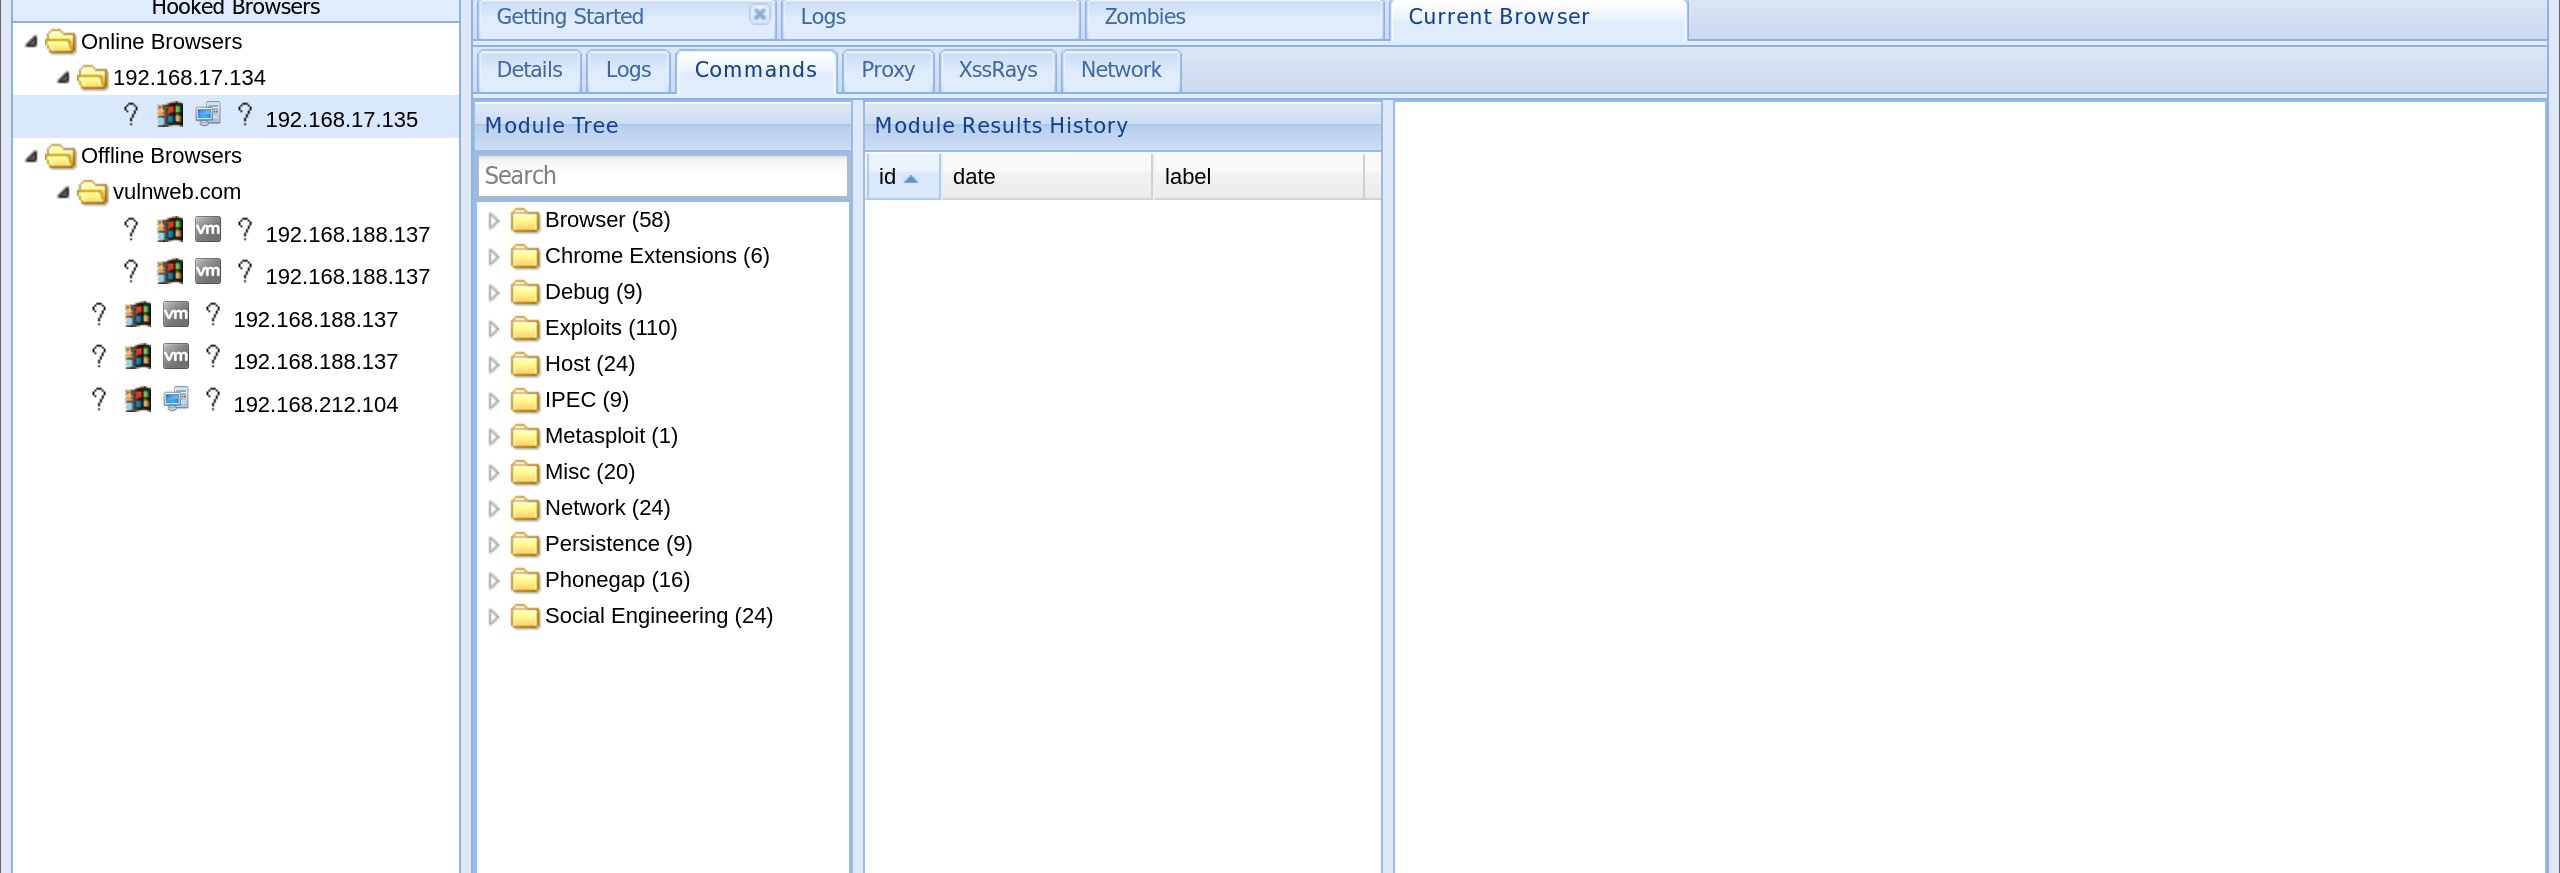The image size is (2560, 873).
Task: Click the Module Tree search field
Action: pos(662,176)
